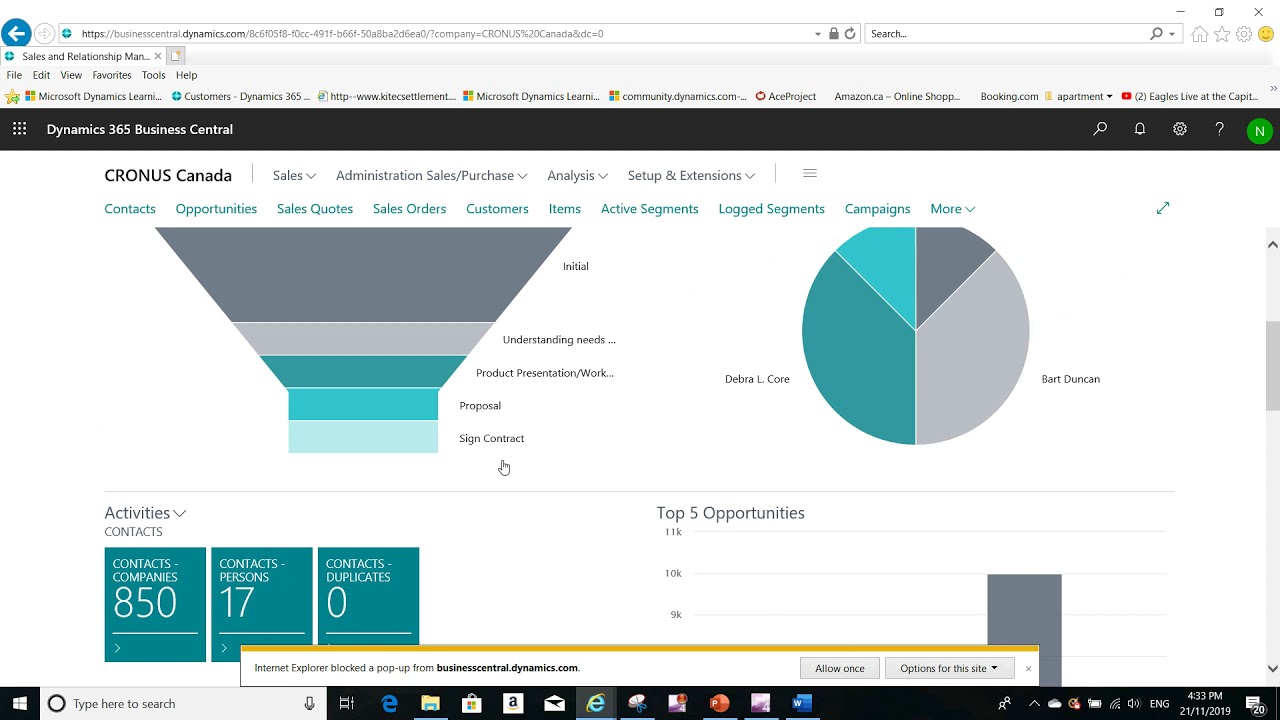Open the browser Tools menu
1280x720 pixels.
pyautogui.click(x=153, y=75)
